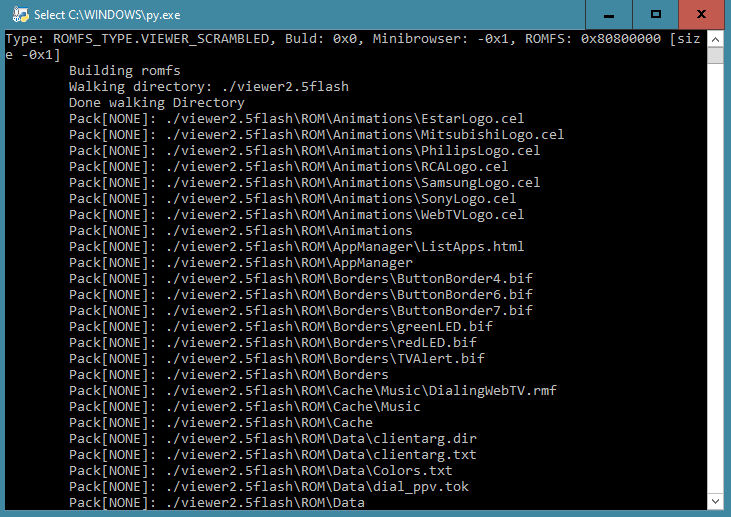Click the line ending in ROM\Data
The image size is (731, 517).
coord(217,503)
